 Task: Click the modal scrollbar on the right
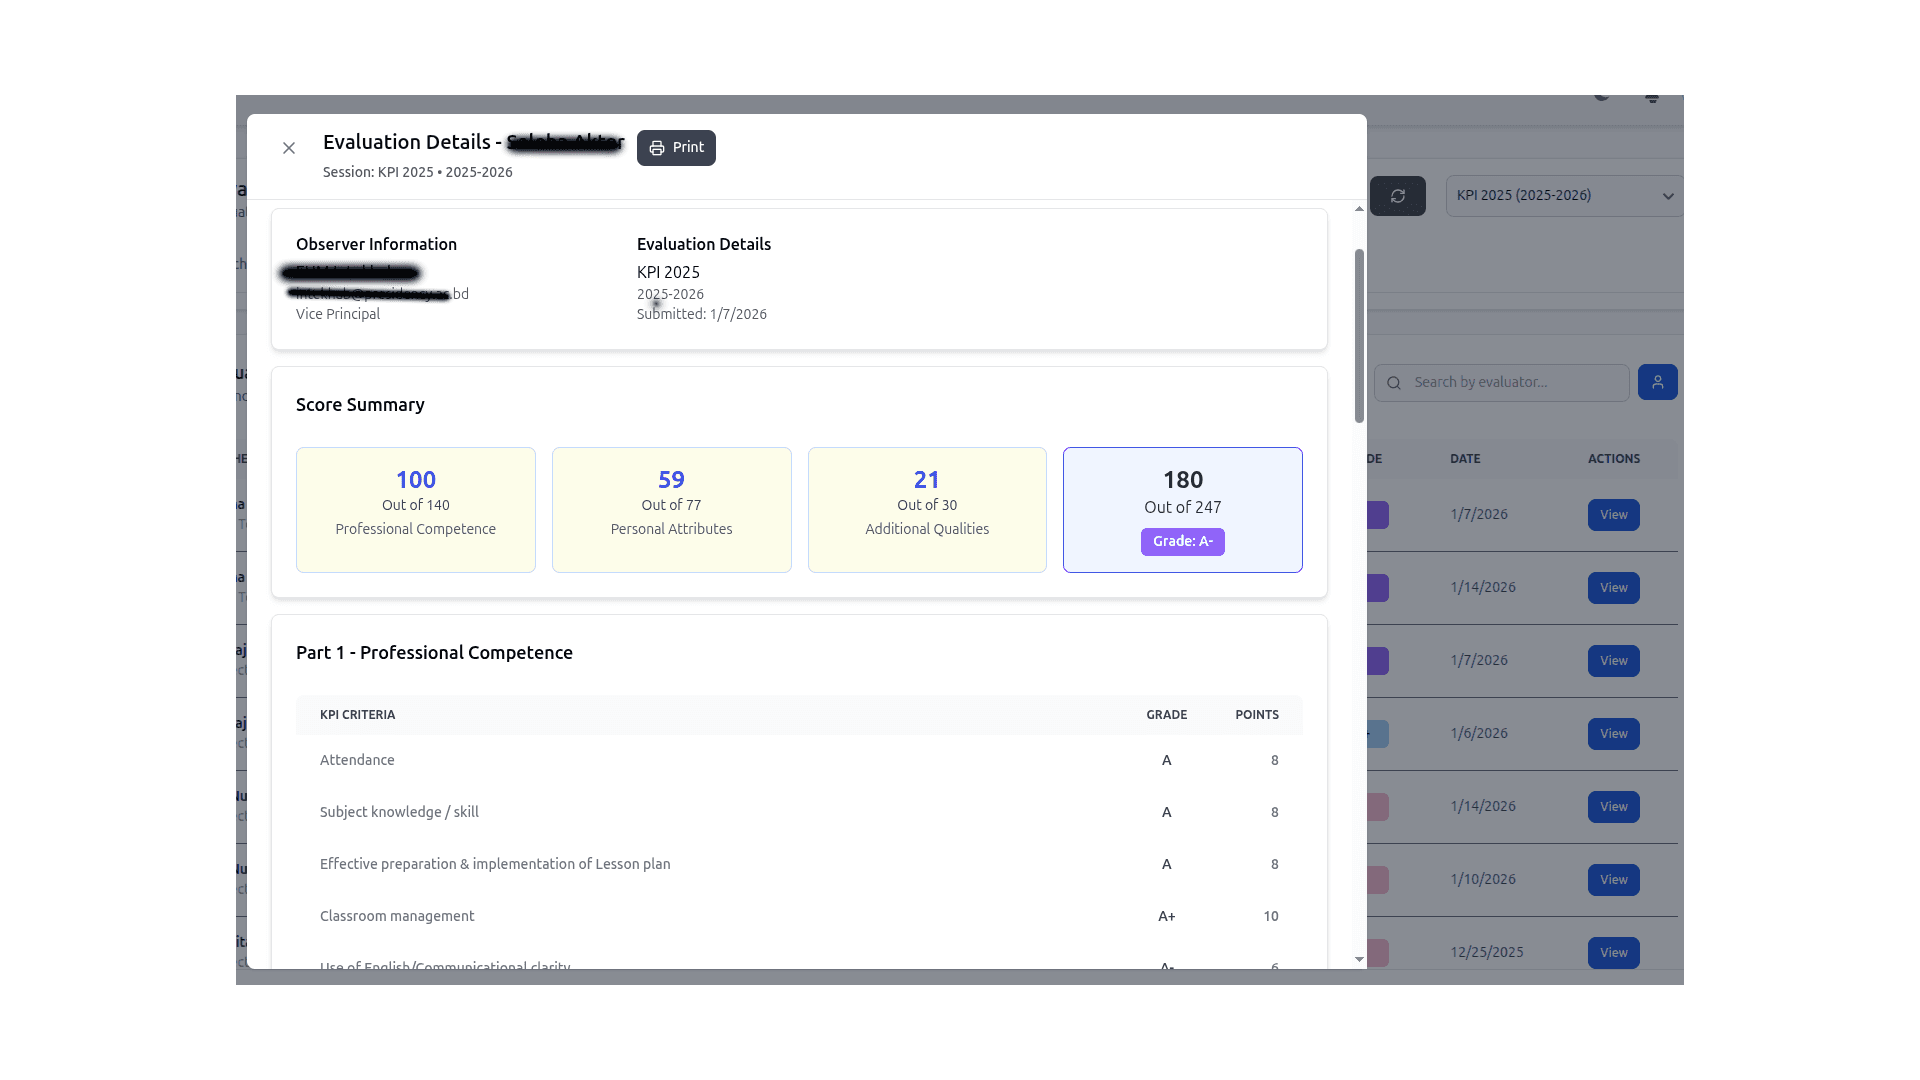[1358, 330]
